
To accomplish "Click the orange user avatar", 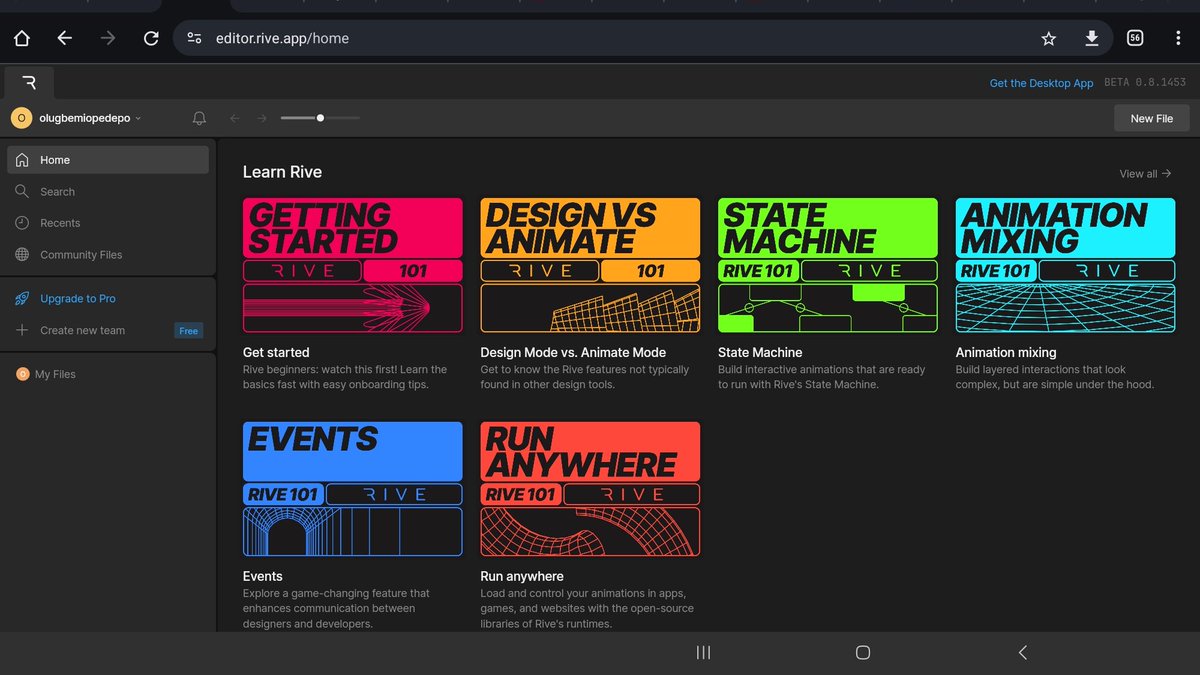I will pyautogui.click(x=21, y=118).
